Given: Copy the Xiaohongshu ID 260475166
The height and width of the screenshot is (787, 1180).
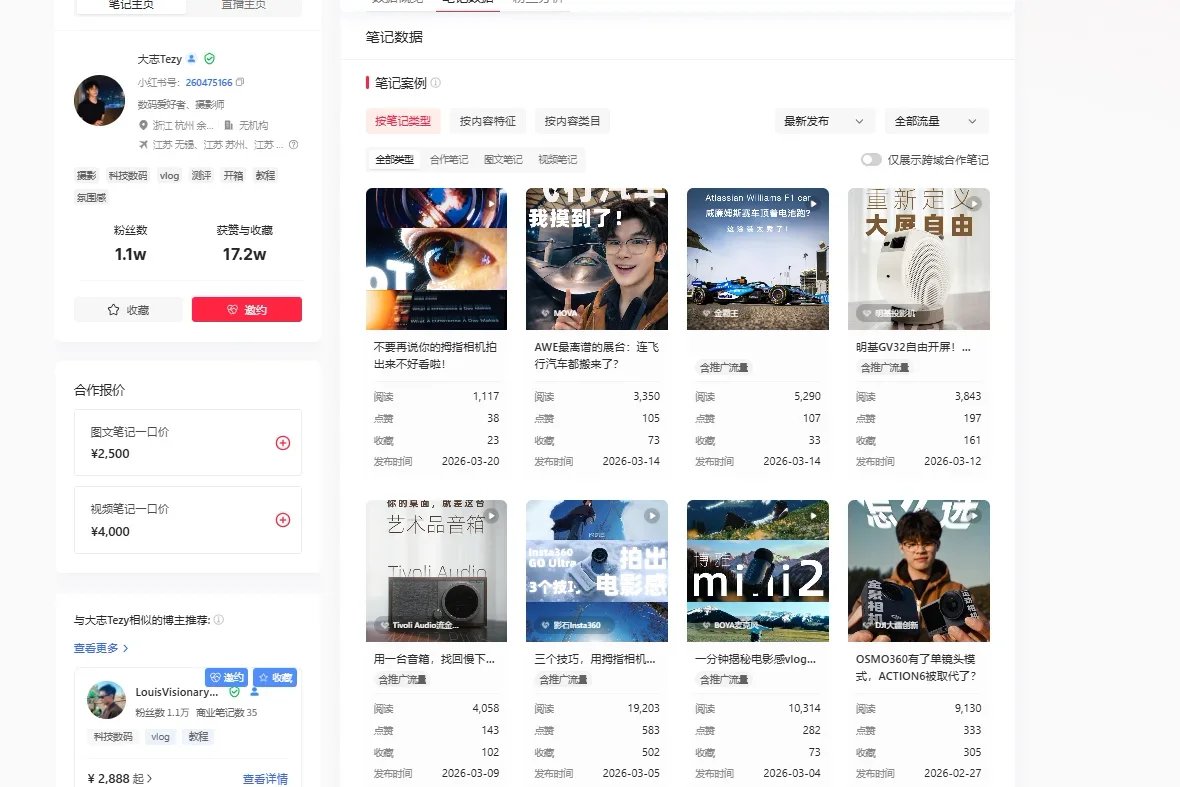Looking at the screenshot, I should 240,82.
